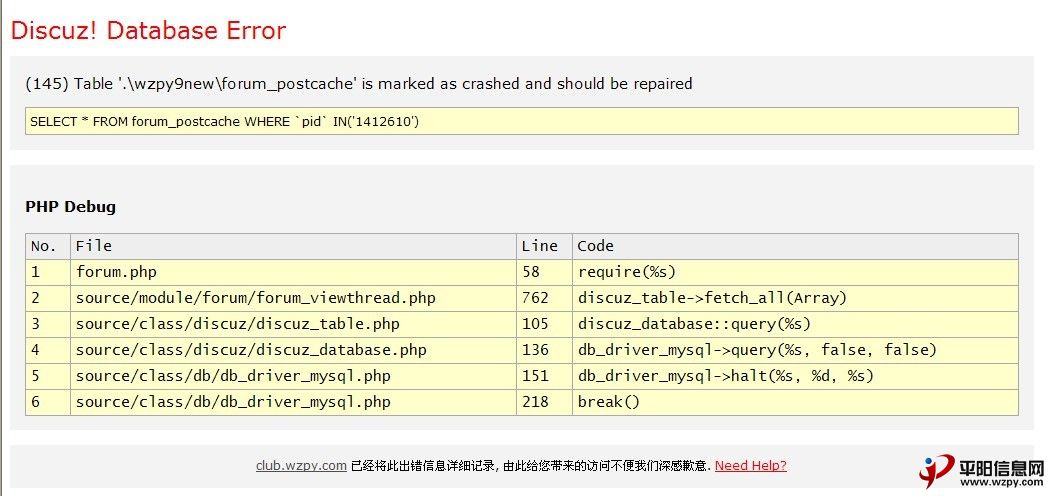The width and height of the screenshot is (1051, 496).
Task: Click line number 136
Action: pos(544,350)
